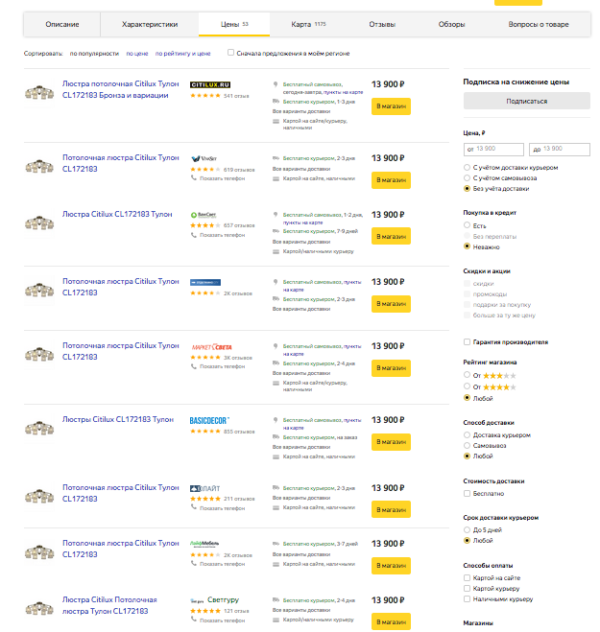Select Без учёта доставки radio button
600x632 pixels.
point(467,188)
